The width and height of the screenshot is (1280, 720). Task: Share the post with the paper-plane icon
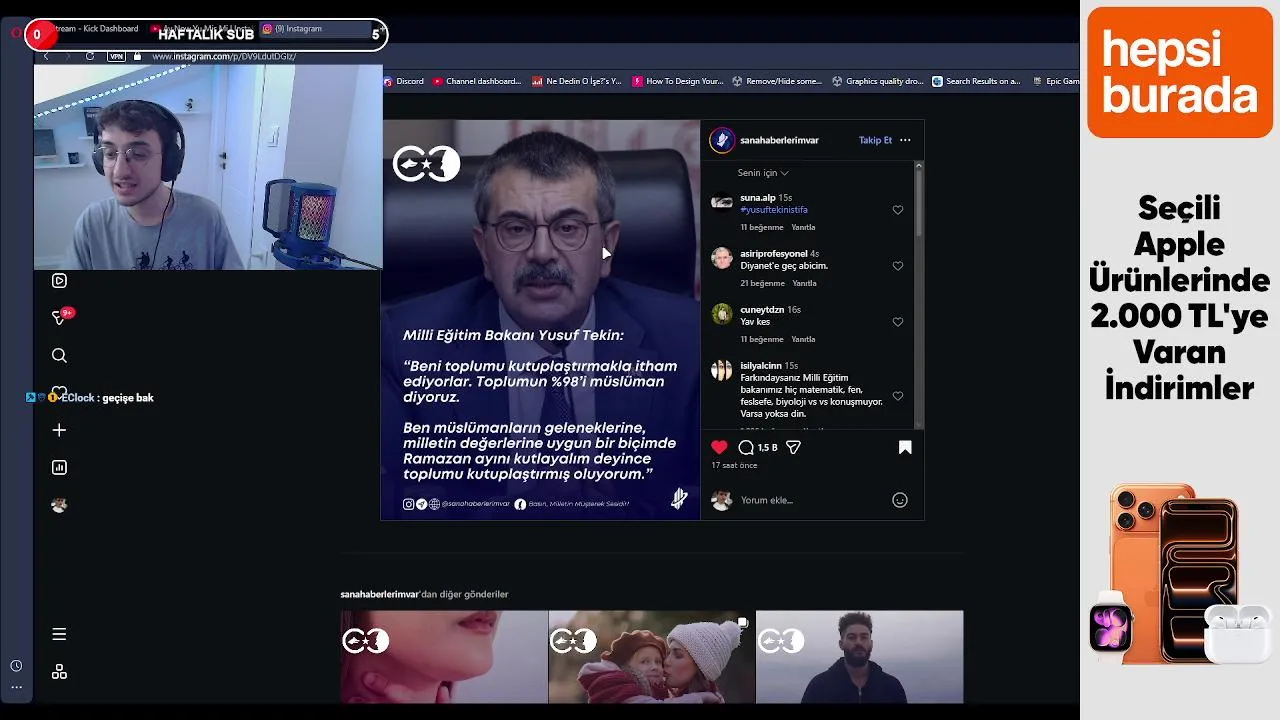tap(793, 447)
